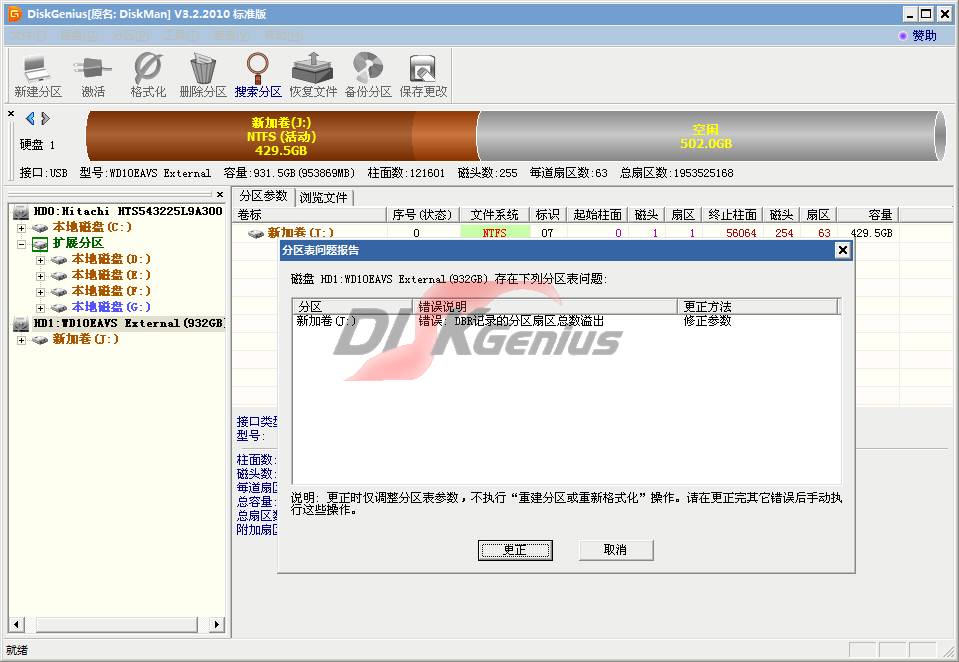Sort by the 文件系统 column header
This screenshot has height=662, width=959.
pyautogui.click(x=494, y=215)
